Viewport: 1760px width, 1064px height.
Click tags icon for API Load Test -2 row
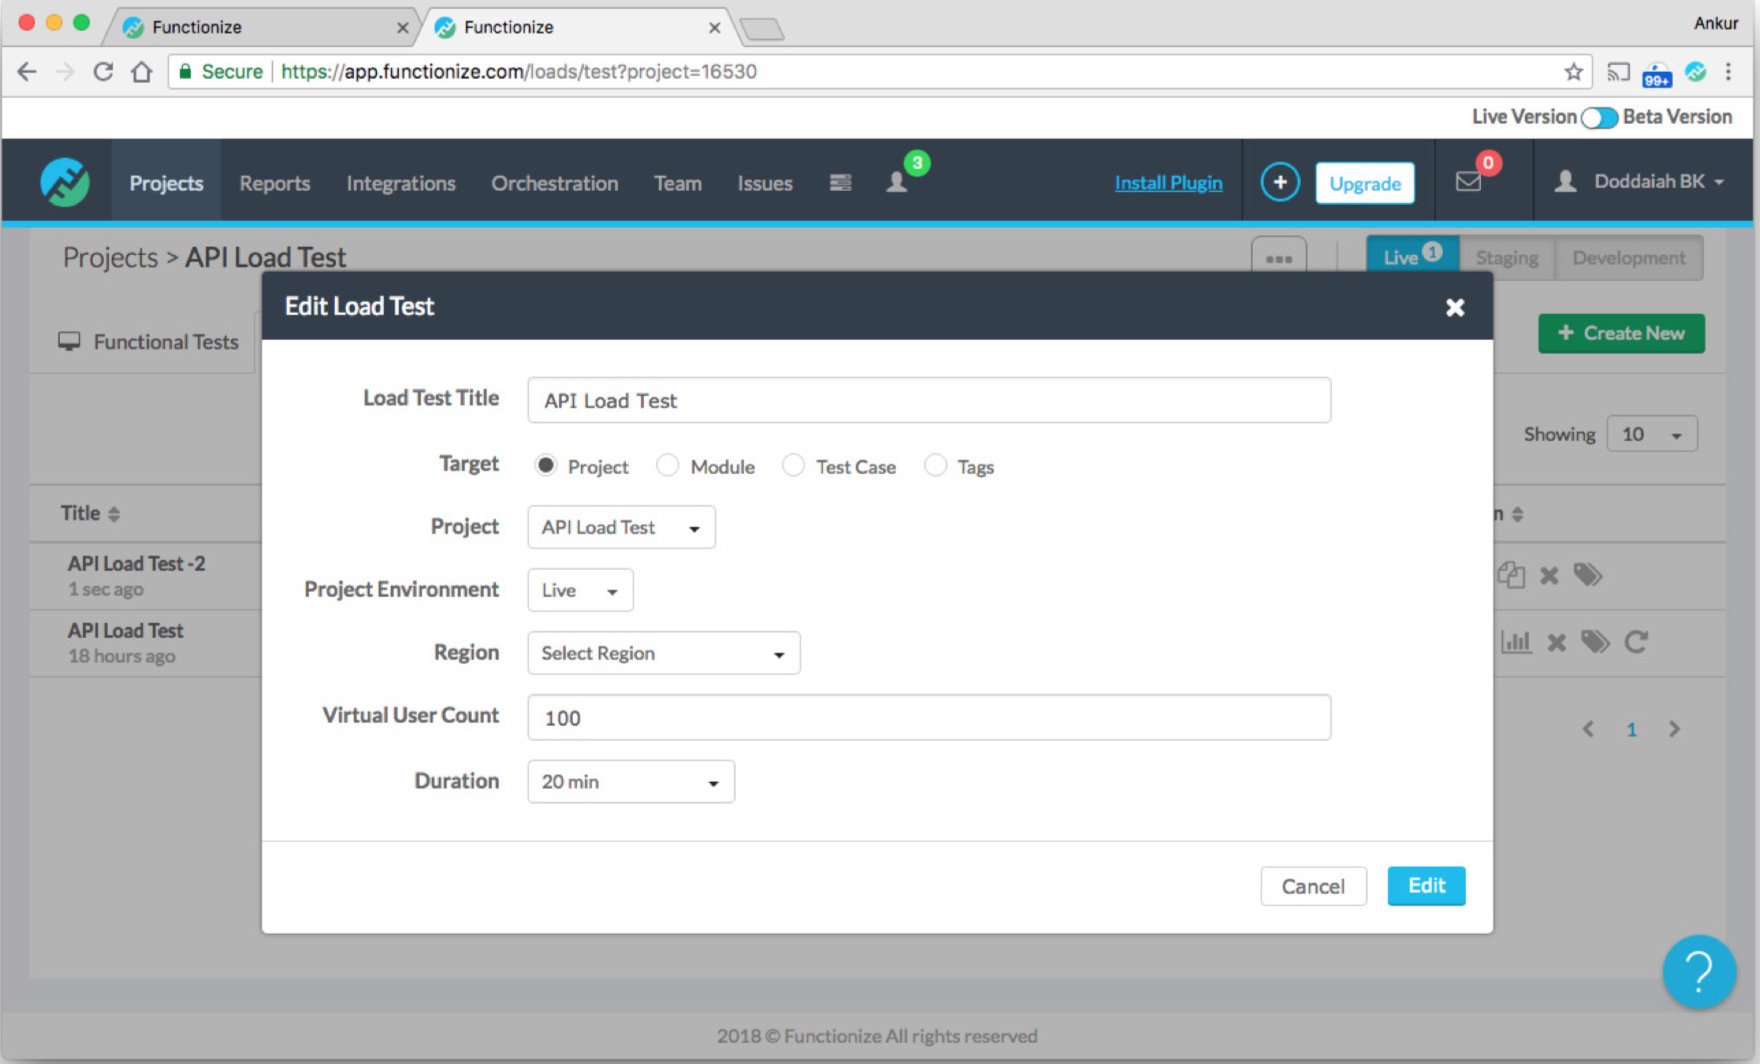tap(1588, 575)
